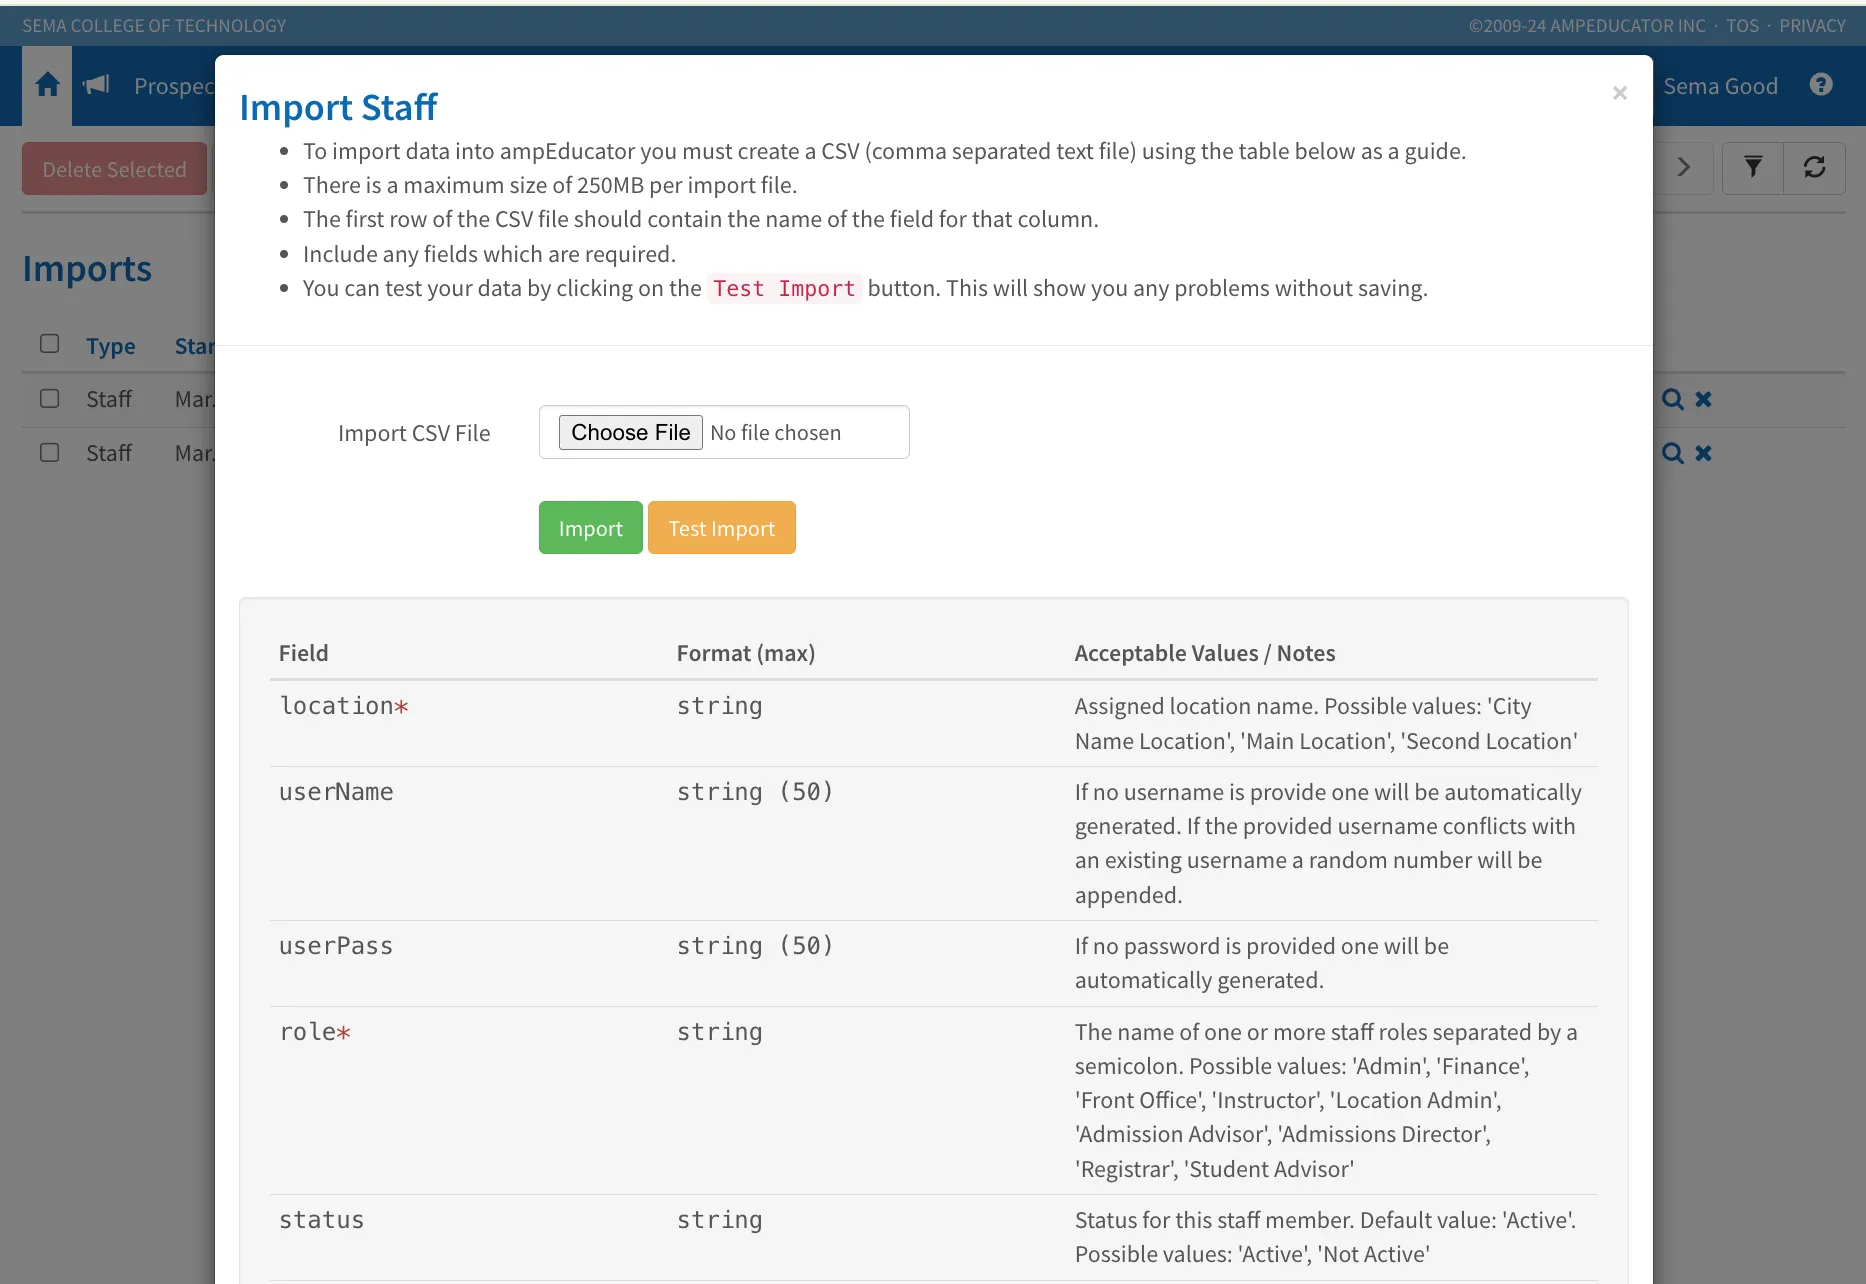Check the second Staff row checkbox

click(x=49, y=452)
